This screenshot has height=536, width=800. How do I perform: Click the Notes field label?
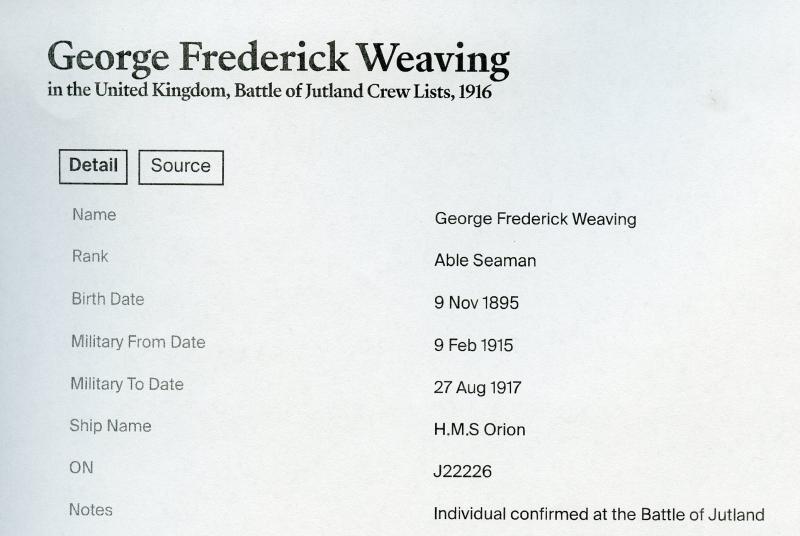tap(90, 510)
